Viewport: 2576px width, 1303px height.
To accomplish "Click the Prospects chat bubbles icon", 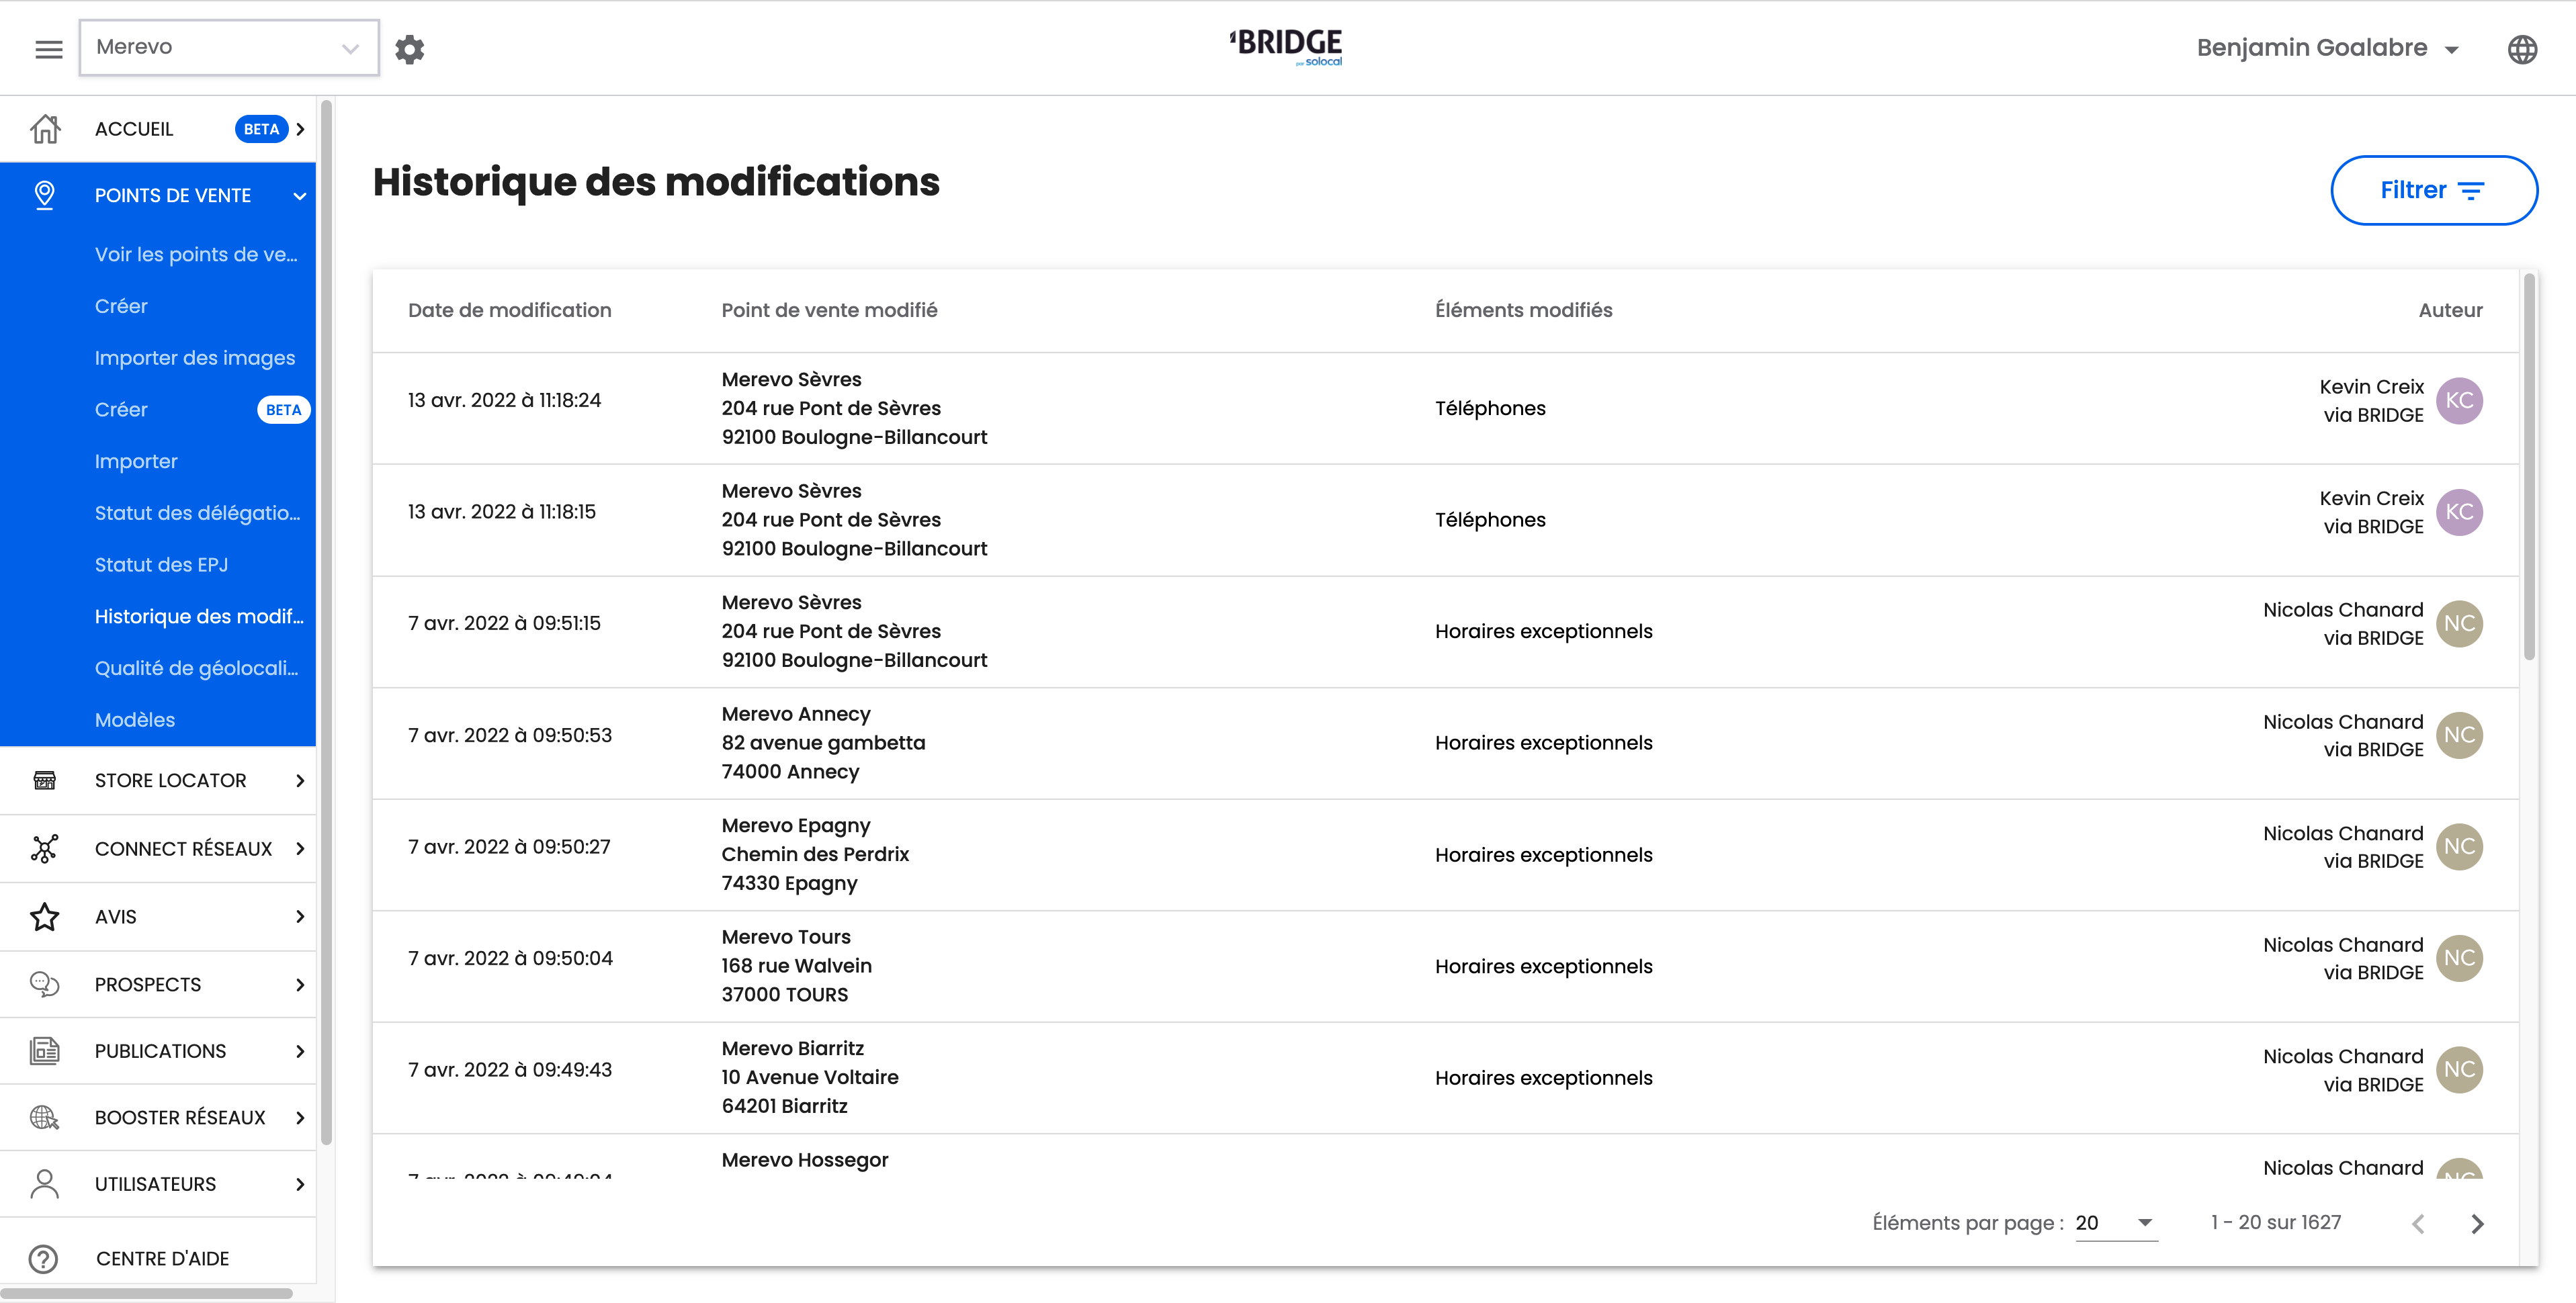I will click(44, 984).
